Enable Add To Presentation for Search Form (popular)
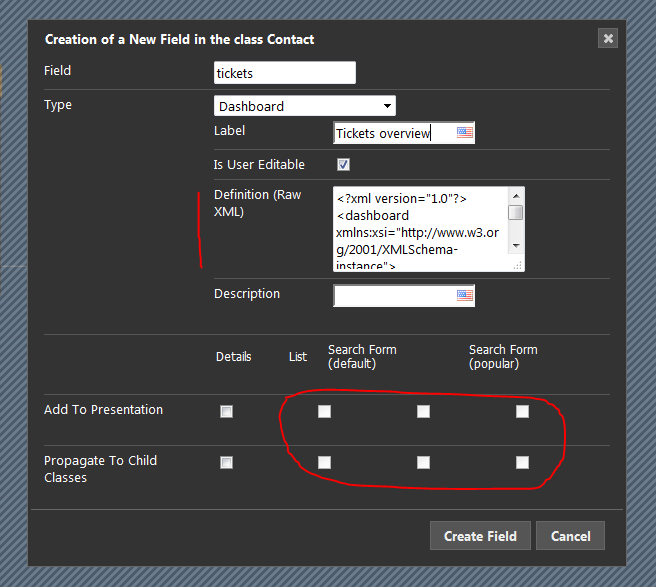 coord(522,411)
